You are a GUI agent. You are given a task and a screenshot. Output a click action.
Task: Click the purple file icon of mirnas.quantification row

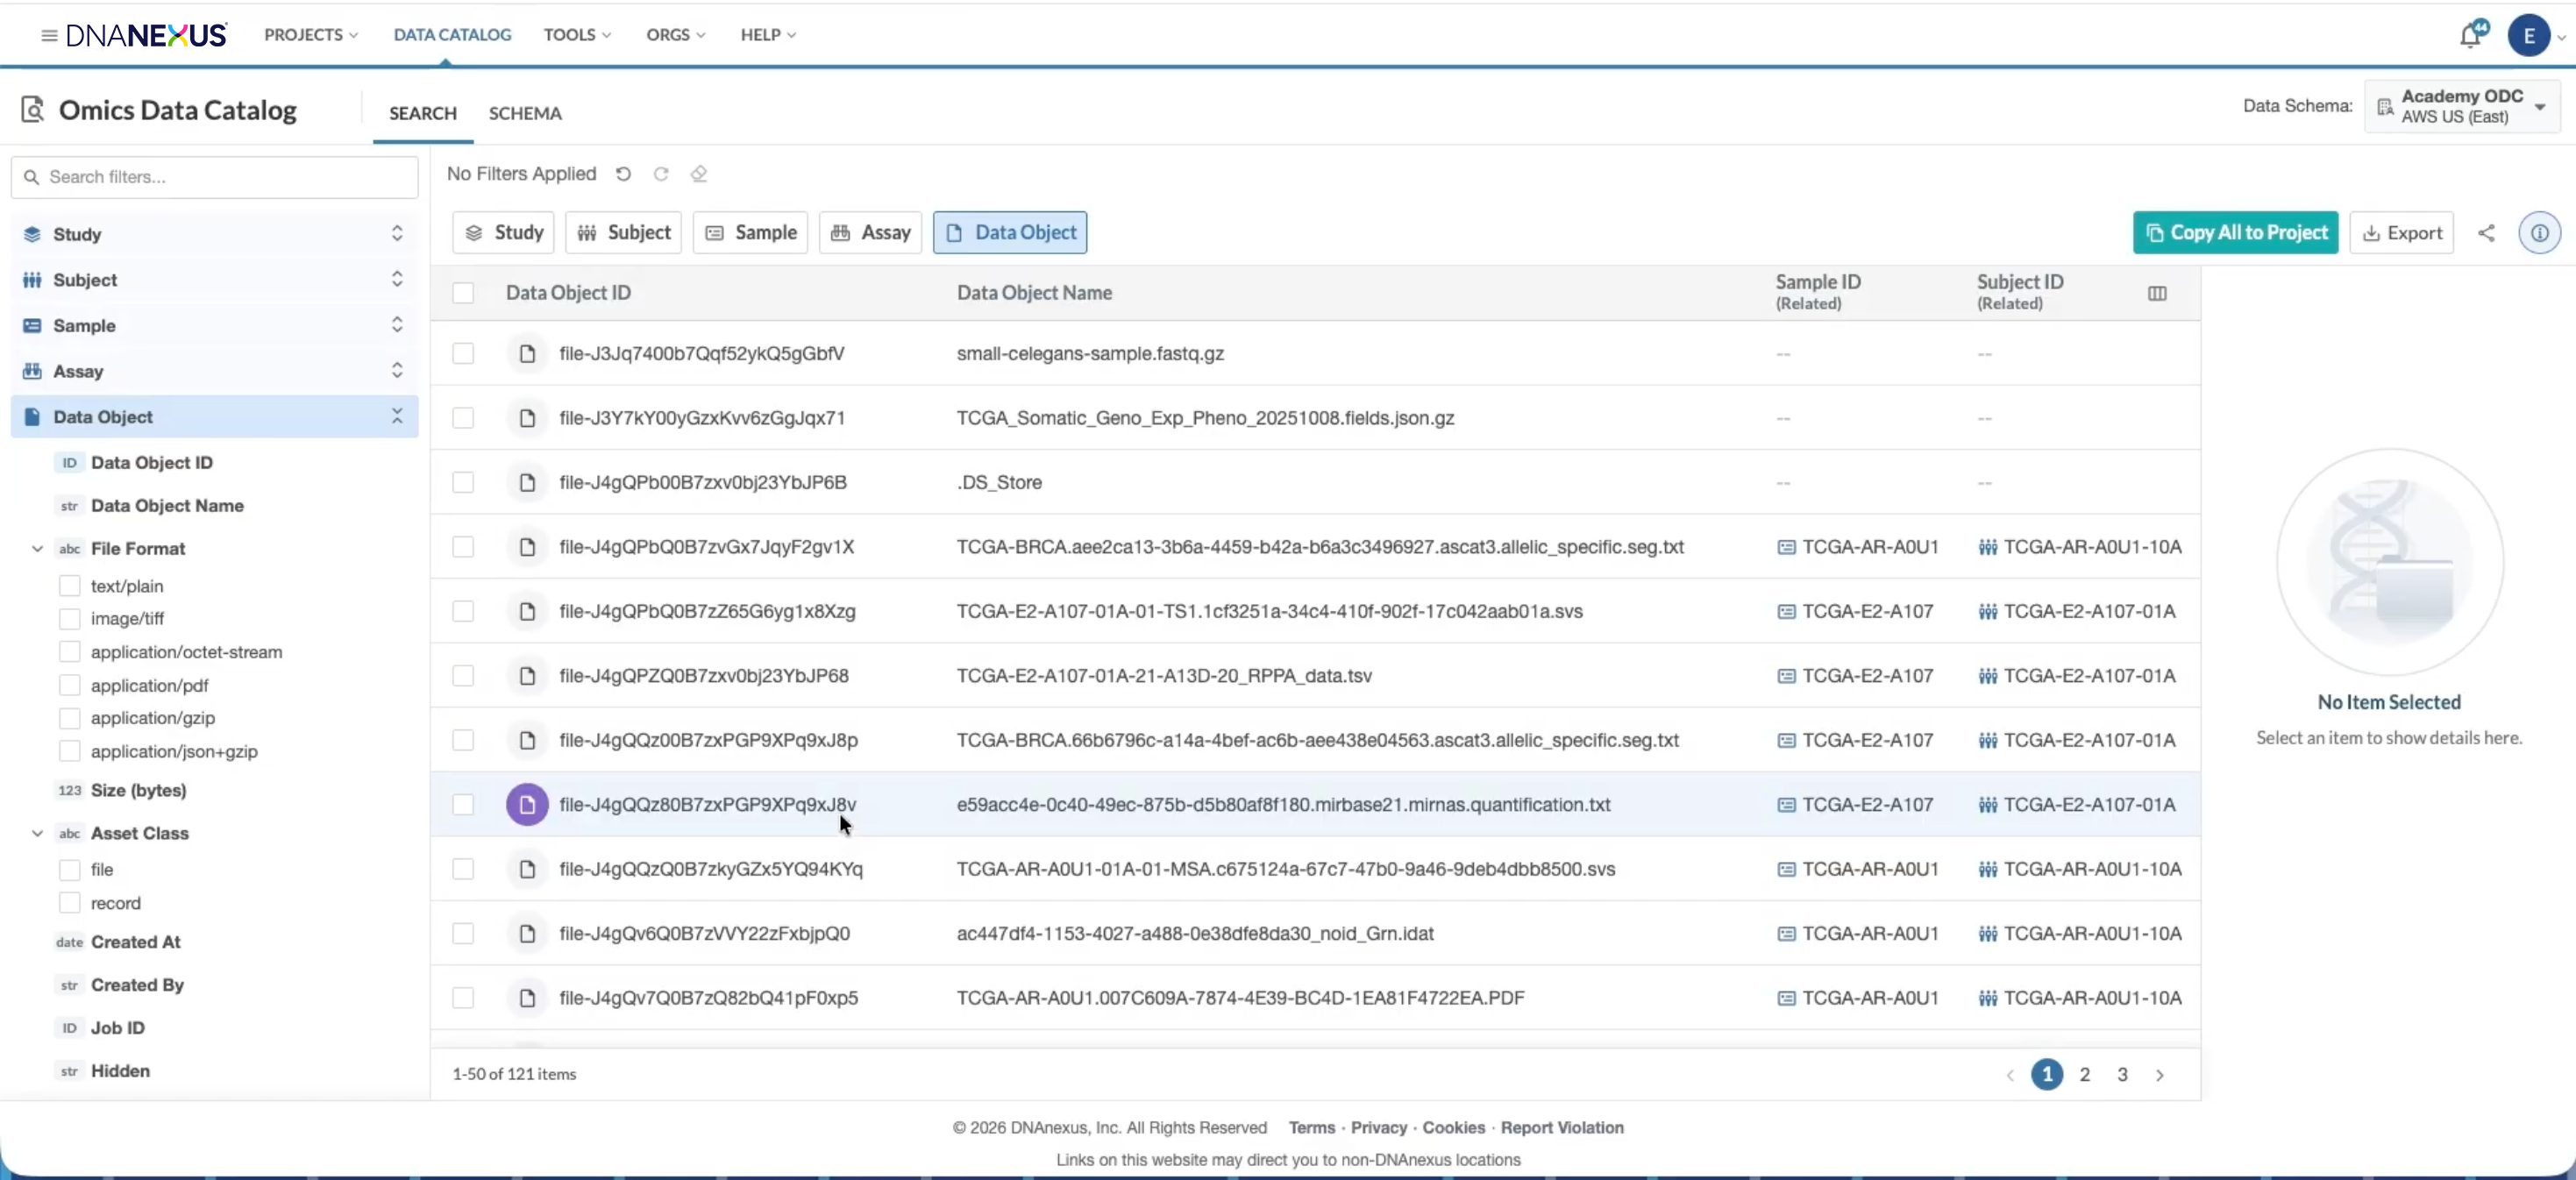pos(527,805)
